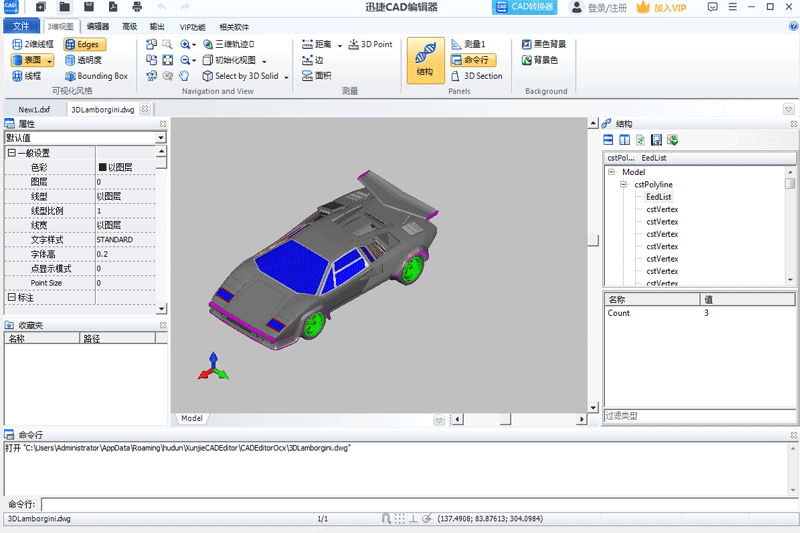Switch to the 输出 ribbon tab
Image resolution: width=800 pixels, height=533 pixels.
[x=157, y=27]
